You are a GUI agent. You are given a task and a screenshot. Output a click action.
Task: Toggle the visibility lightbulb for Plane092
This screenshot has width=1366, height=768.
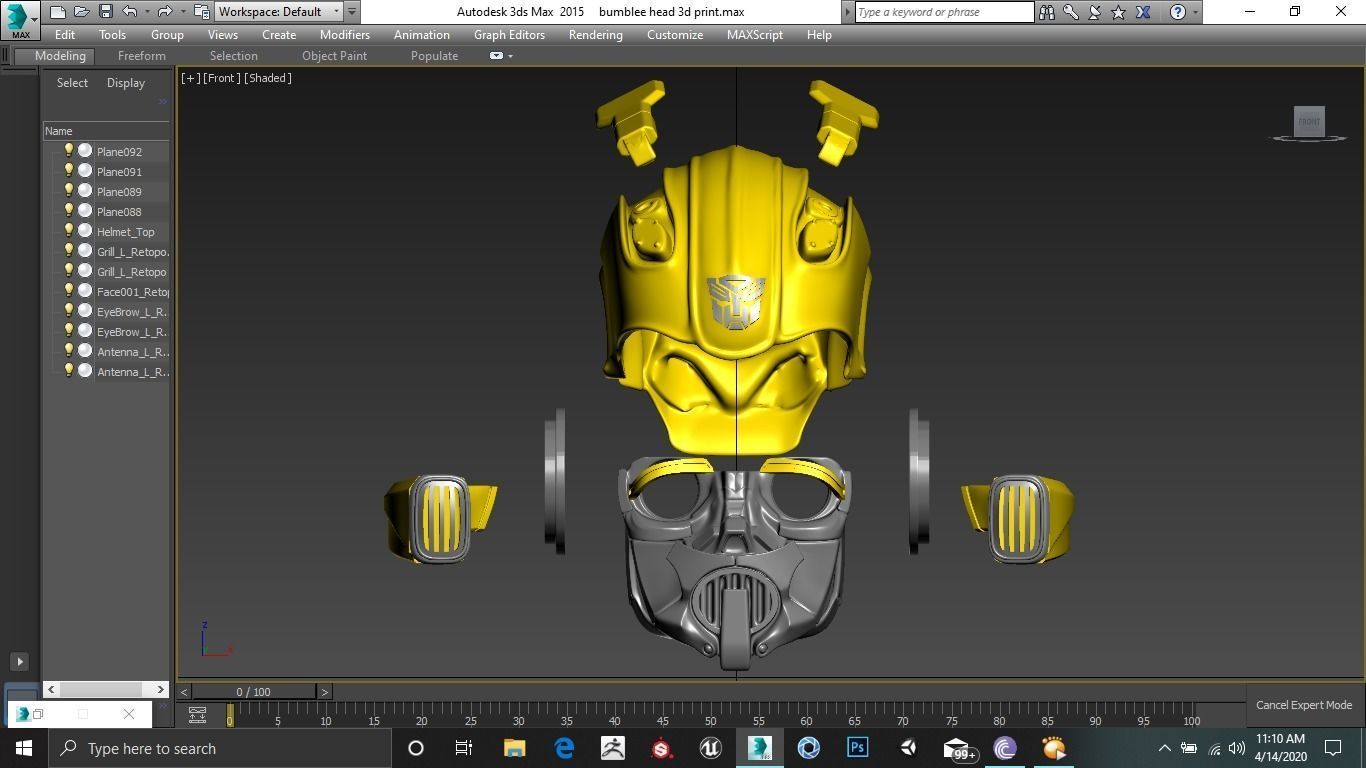coord(69,151)
